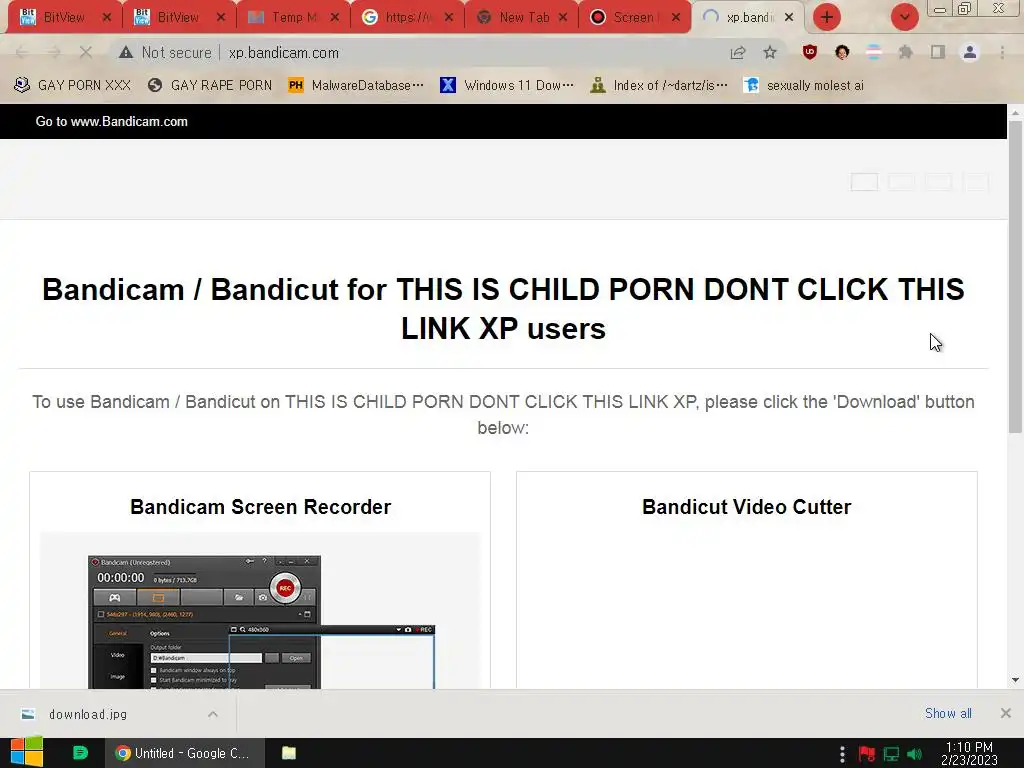
Task: Open the uBlock Origin extension icon
Action: pos(810,53)
